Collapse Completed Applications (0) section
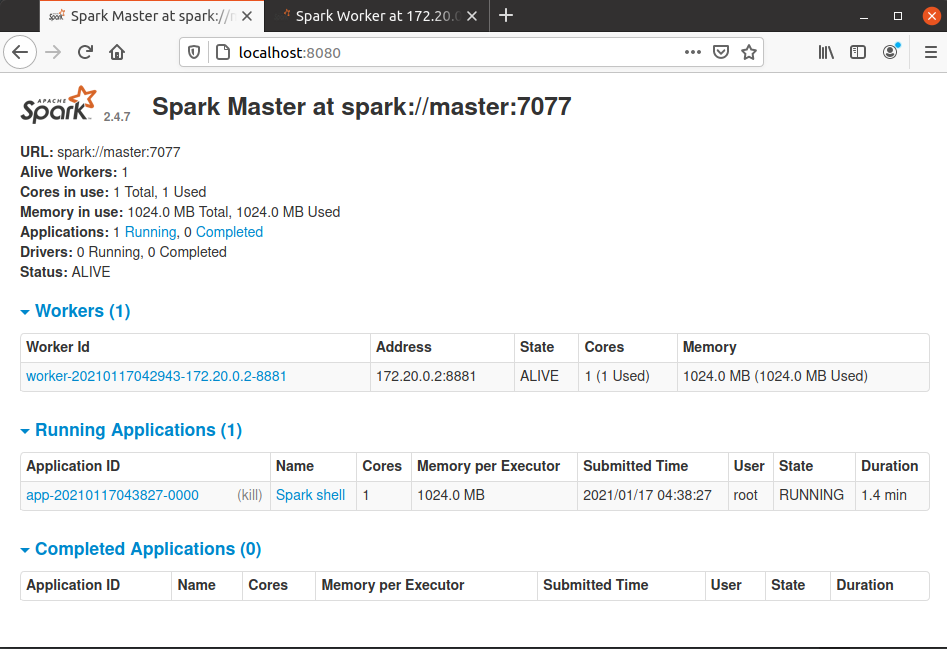The height and width of the screenshot is (649, 947). 141,549
